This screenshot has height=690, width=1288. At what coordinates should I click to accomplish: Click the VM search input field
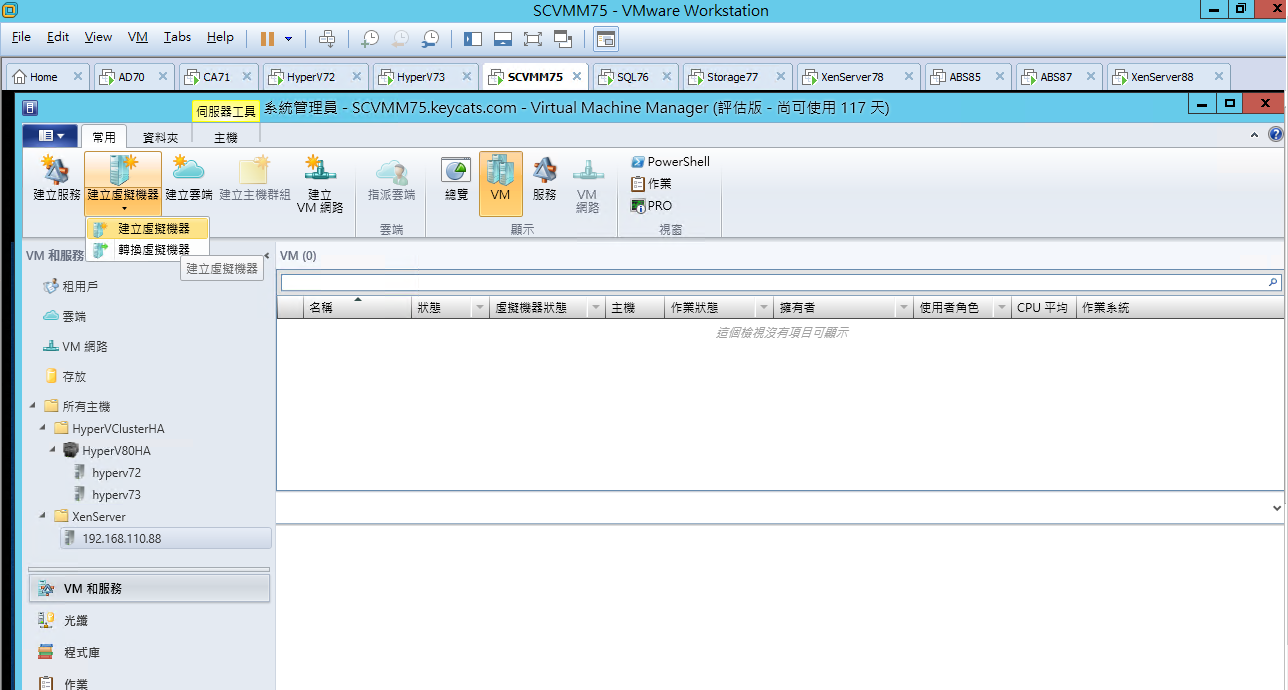pyautogui.click(x=773, y=283)
